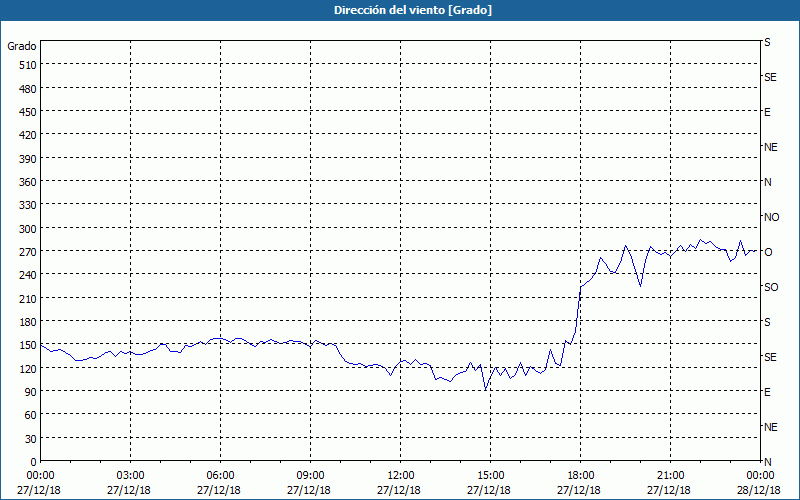The image size is (800, 500).
Task: Click the "NO" compass label on right axis
Action: (x=771, y=217)
